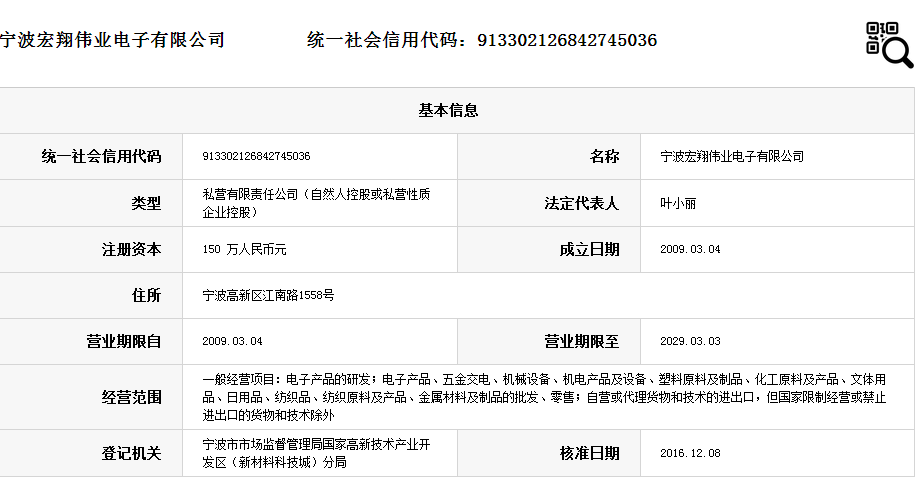Viewport: 921px width, 479px height.
Task: Click the 类型 label cell
Action: click(146, 203)
